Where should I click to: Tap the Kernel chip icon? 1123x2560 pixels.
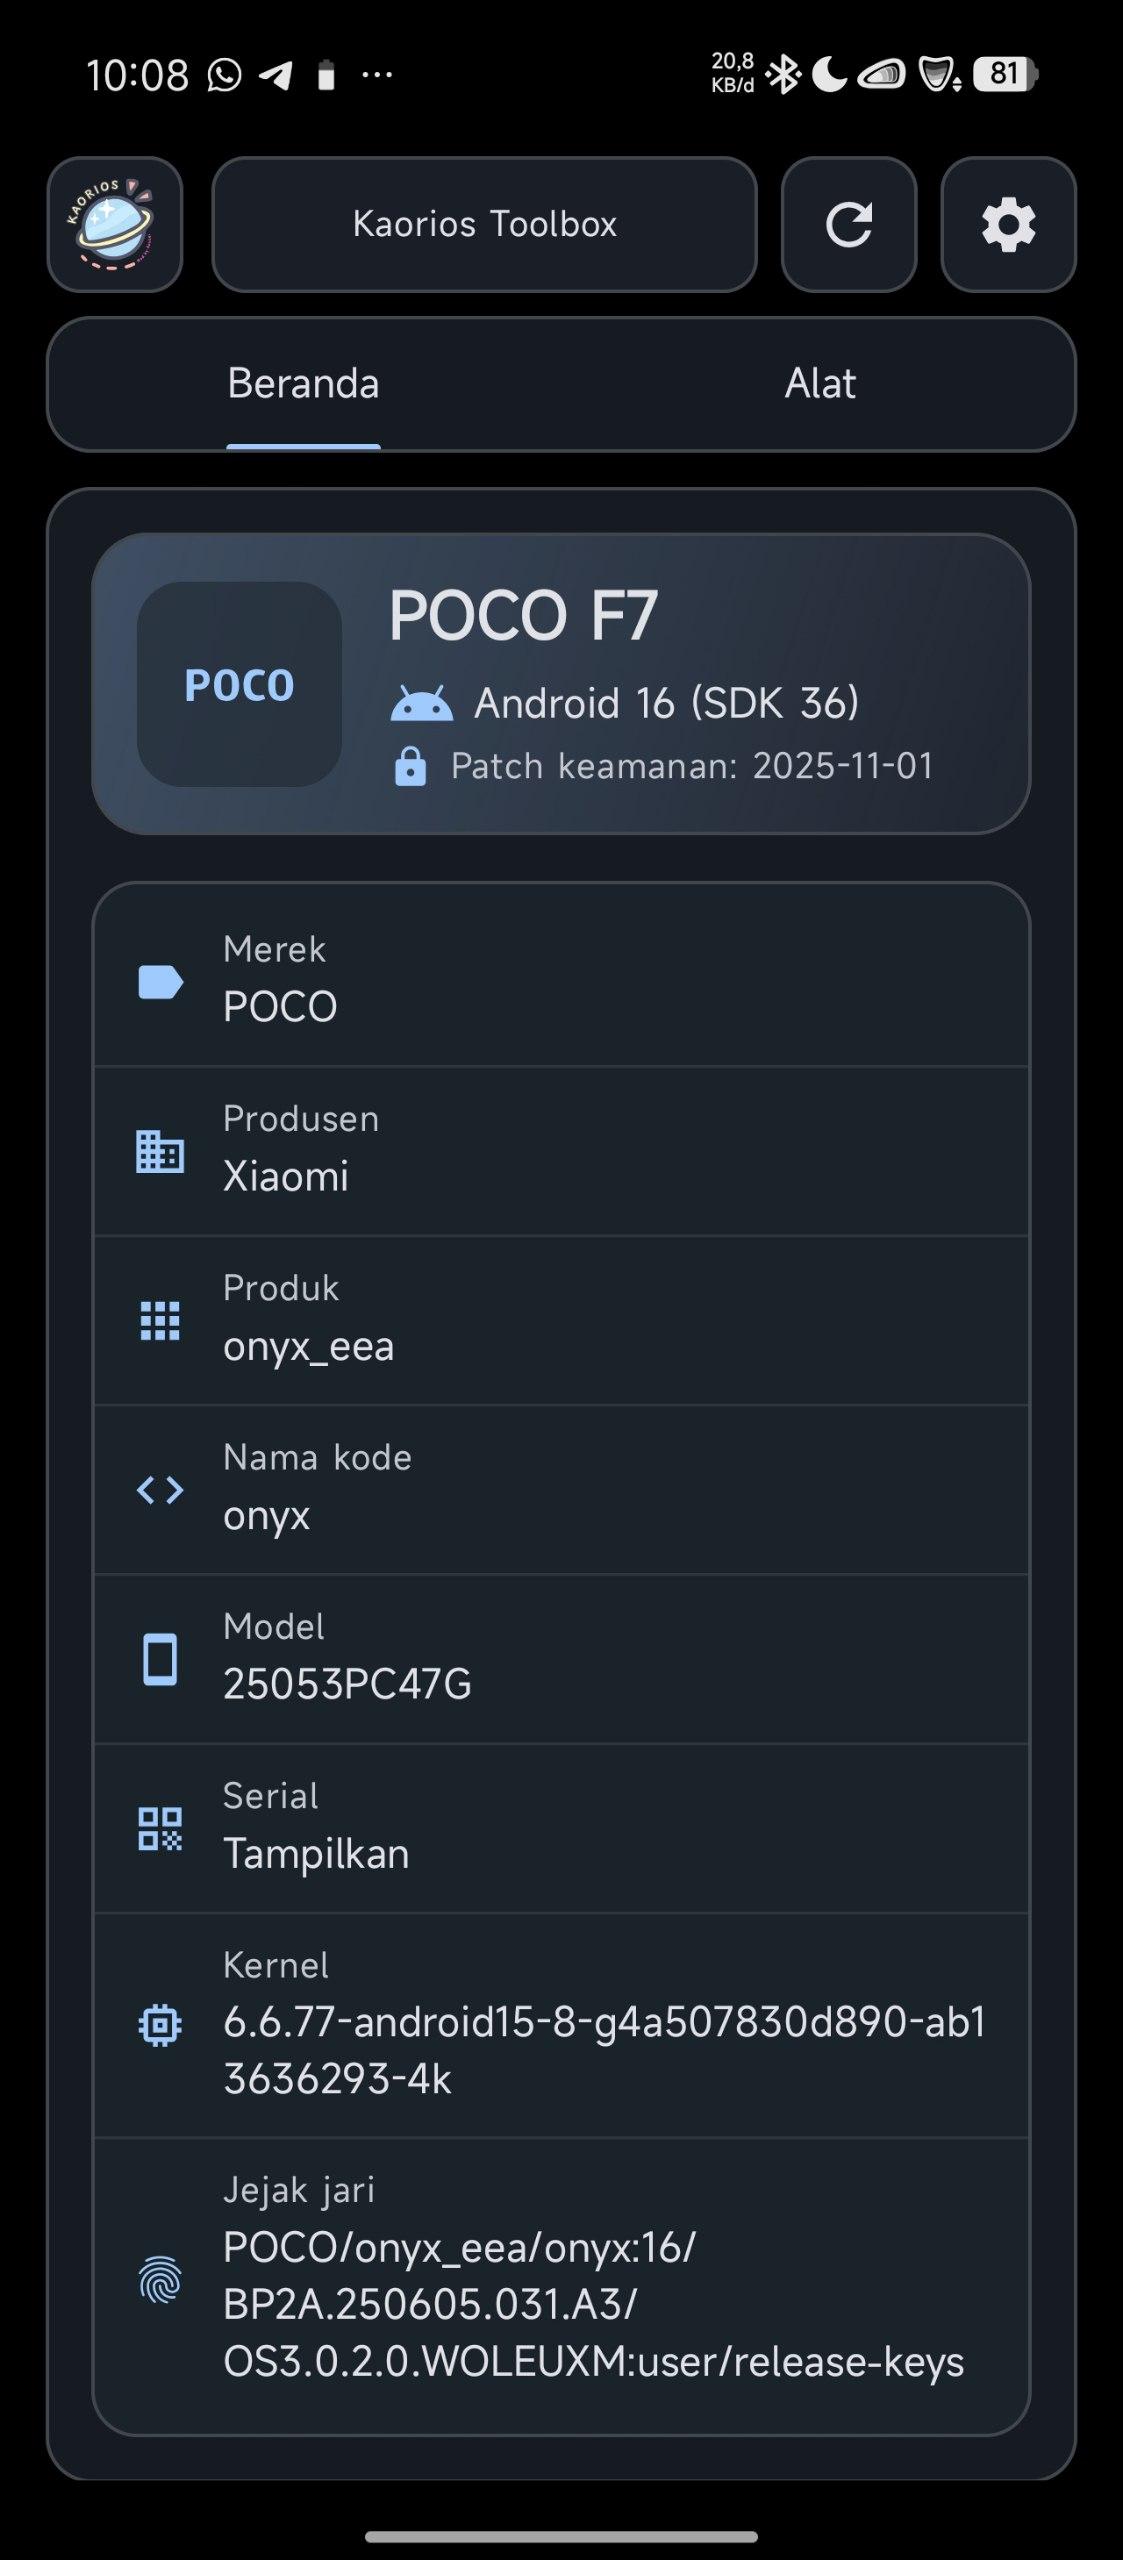(x=160, y=2026)
